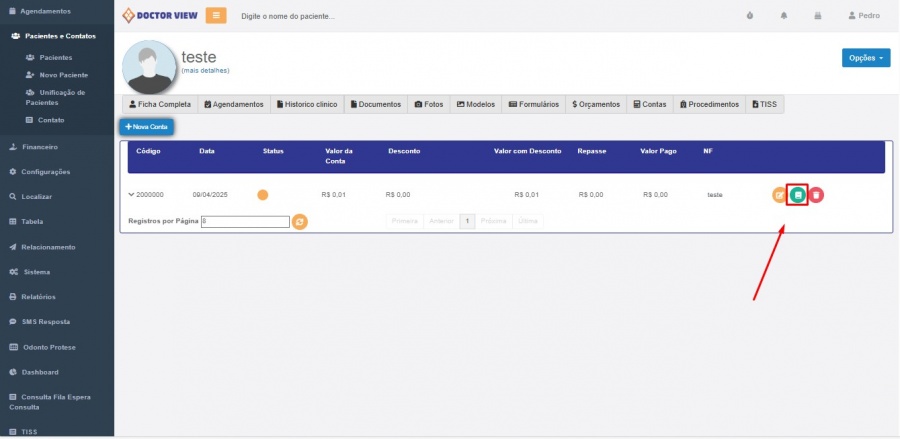Go to the Procedimentos tab

pos(709,104)
